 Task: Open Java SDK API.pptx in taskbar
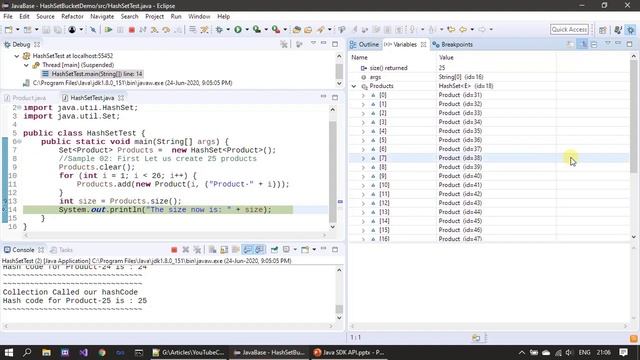(x=349, y=352)
